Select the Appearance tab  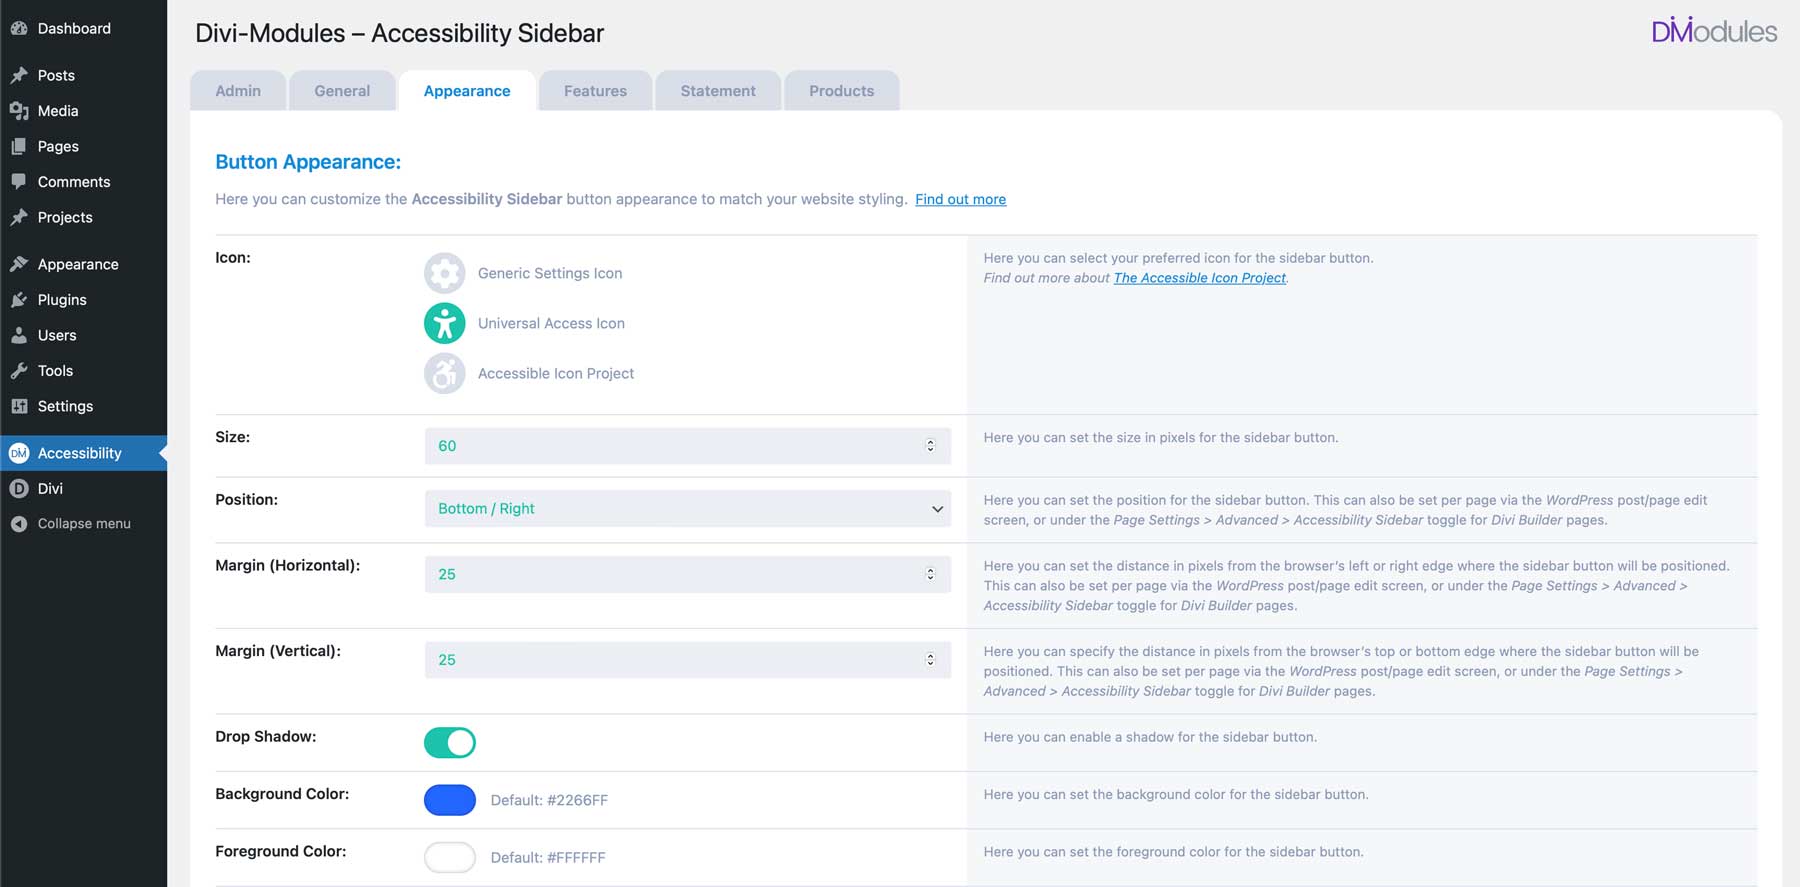(467, 91)
